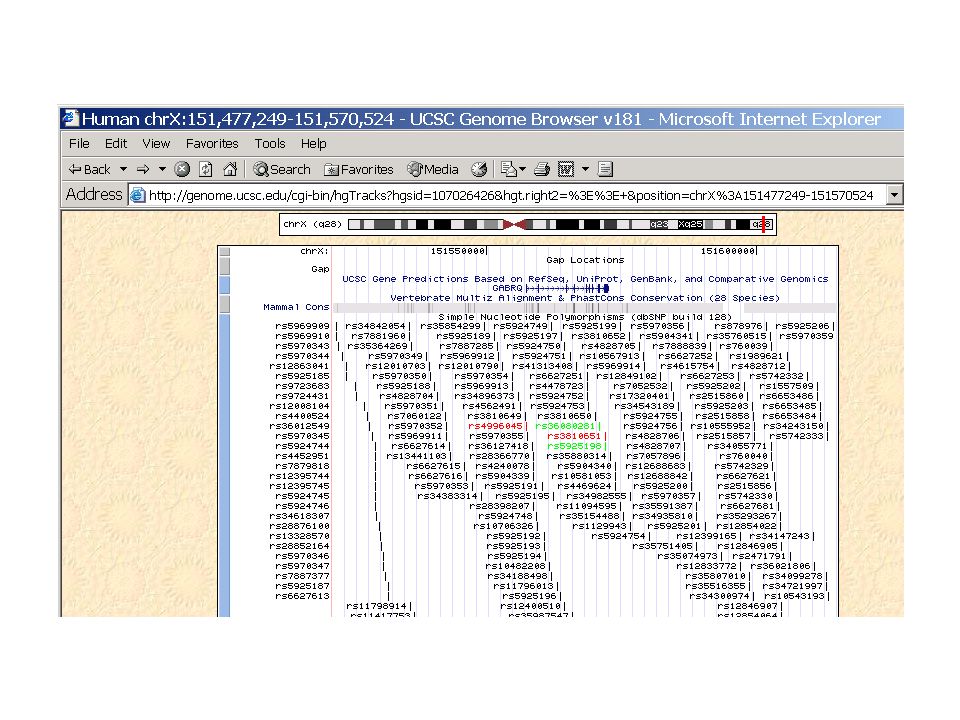Click the Mammal Cons track label
The height and width of the screenshot is (720, 960).
(x=296, y=307)
